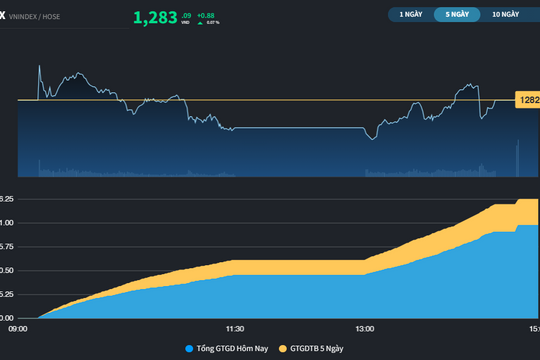This screenshot has width=540, height=360.
Task: Click the yellow GTGDTB 5 Ngày legend dot
Action: [x=282, y=349]
